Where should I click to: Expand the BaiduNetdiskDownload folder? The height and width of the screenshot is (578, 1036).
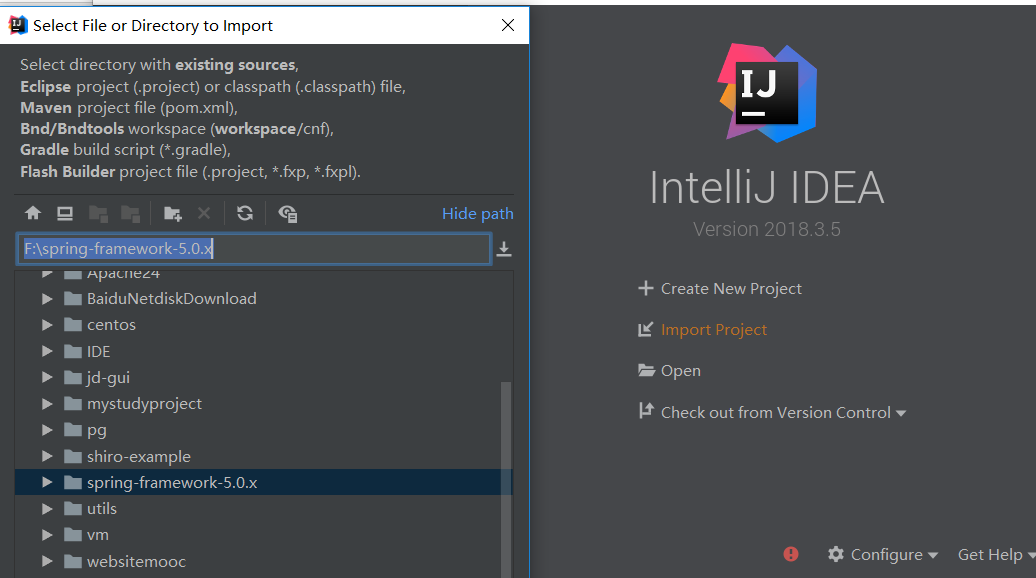click(x=47, y=299)
